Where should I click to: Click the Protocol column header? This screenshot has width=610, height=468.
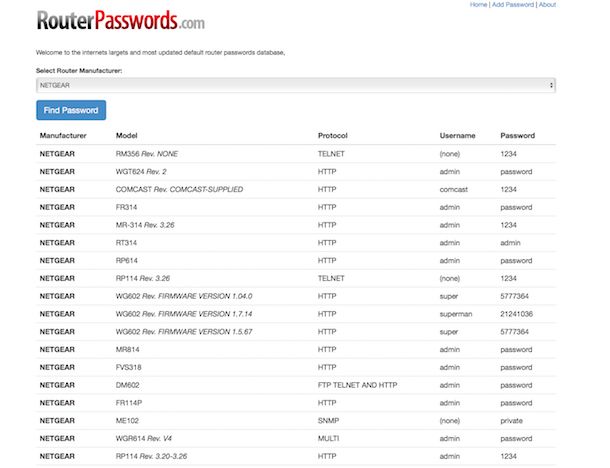(x=333, y=136)
